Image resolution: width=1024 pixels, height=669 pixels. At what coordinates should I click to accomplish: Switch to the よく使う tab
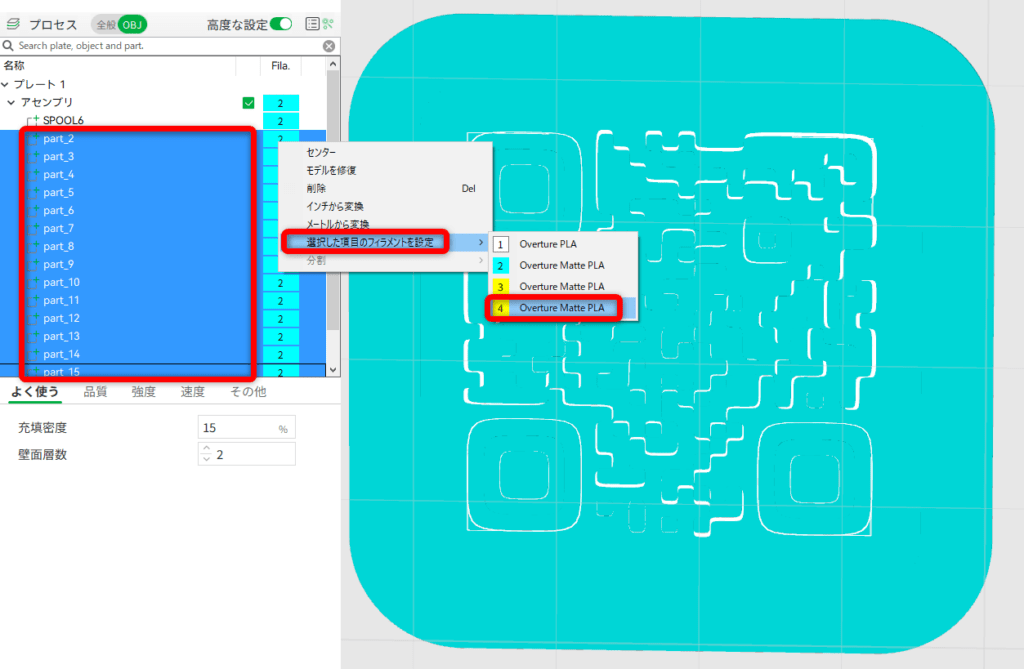point(35,391)
